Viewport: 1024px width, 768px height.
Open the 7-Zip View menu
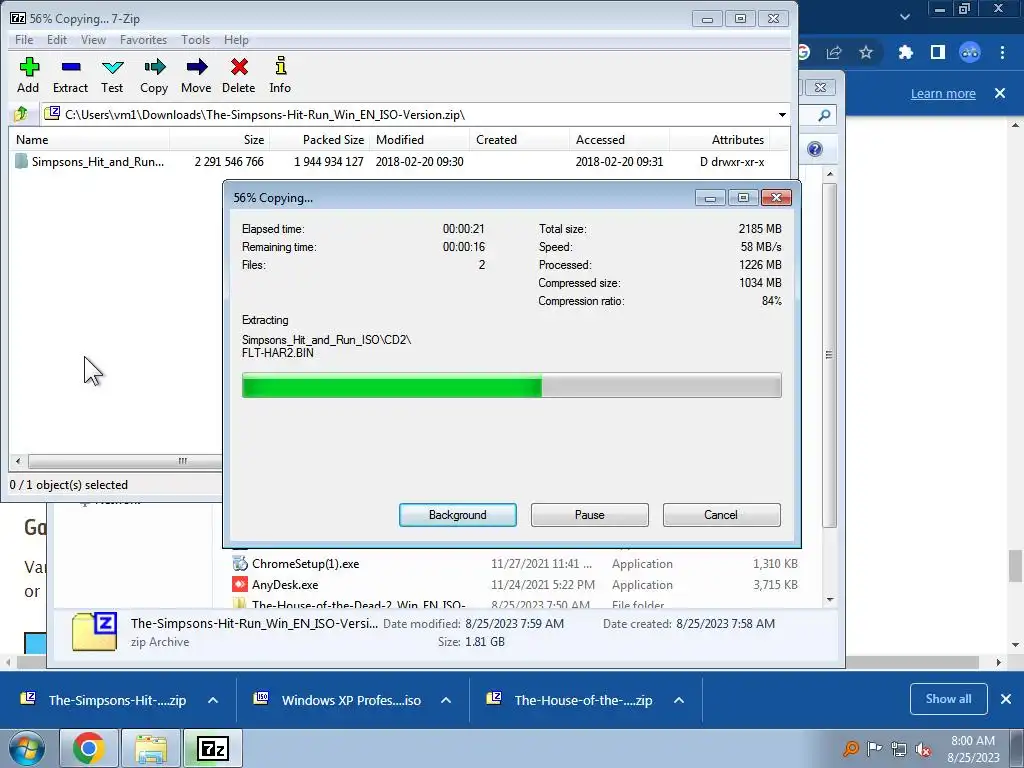point(93,40)
